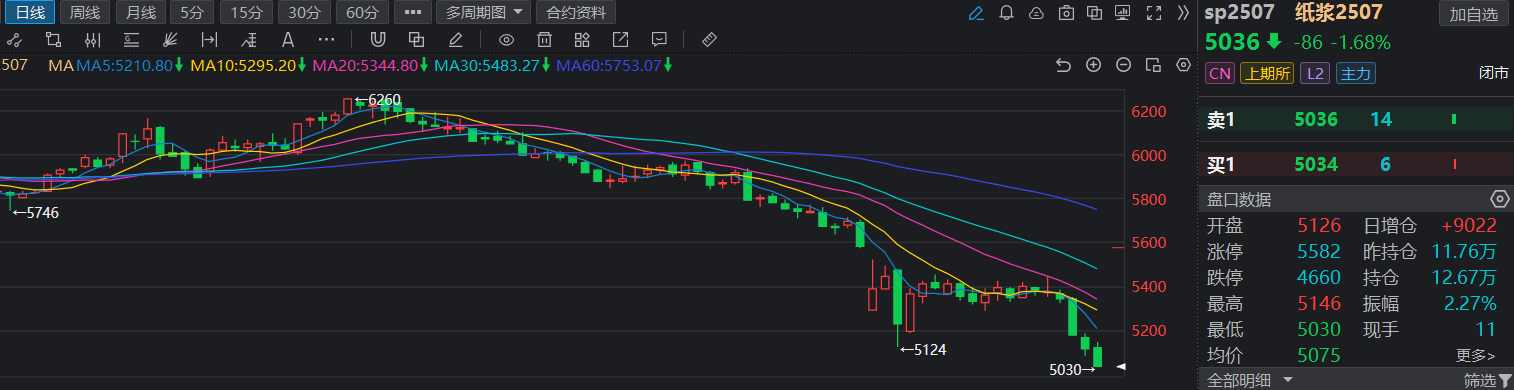Switch to the 周线 period tab
1514x390 pixels.
pyautogui.click(x=85, y=13)
